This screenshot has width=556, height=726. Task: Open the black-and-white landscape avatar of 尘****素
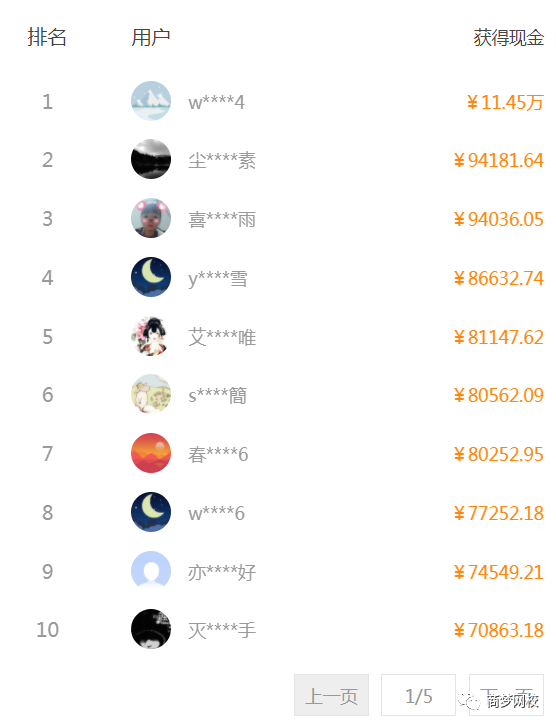(x=151, y=159)
